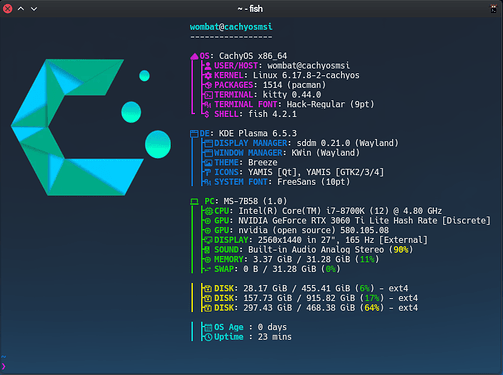Click the picture icon beside THEME
Screen dimensions: 503x375
click(208, 163)
